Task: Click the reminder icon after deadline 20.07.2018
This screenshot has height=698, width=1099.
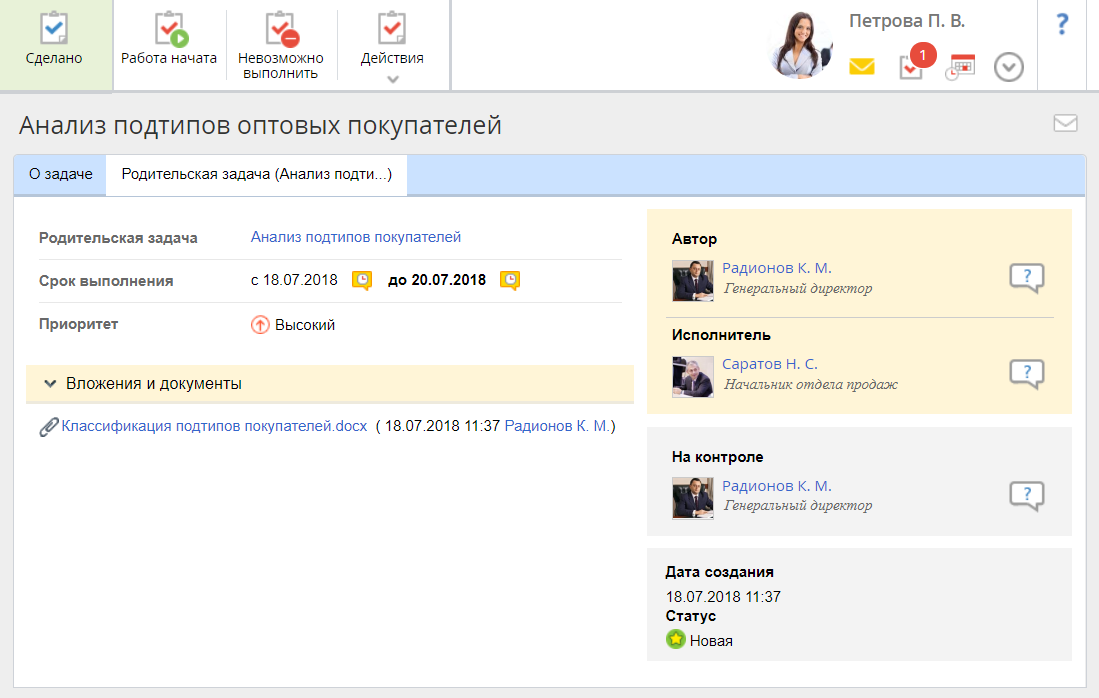Action: pos(510,280)
